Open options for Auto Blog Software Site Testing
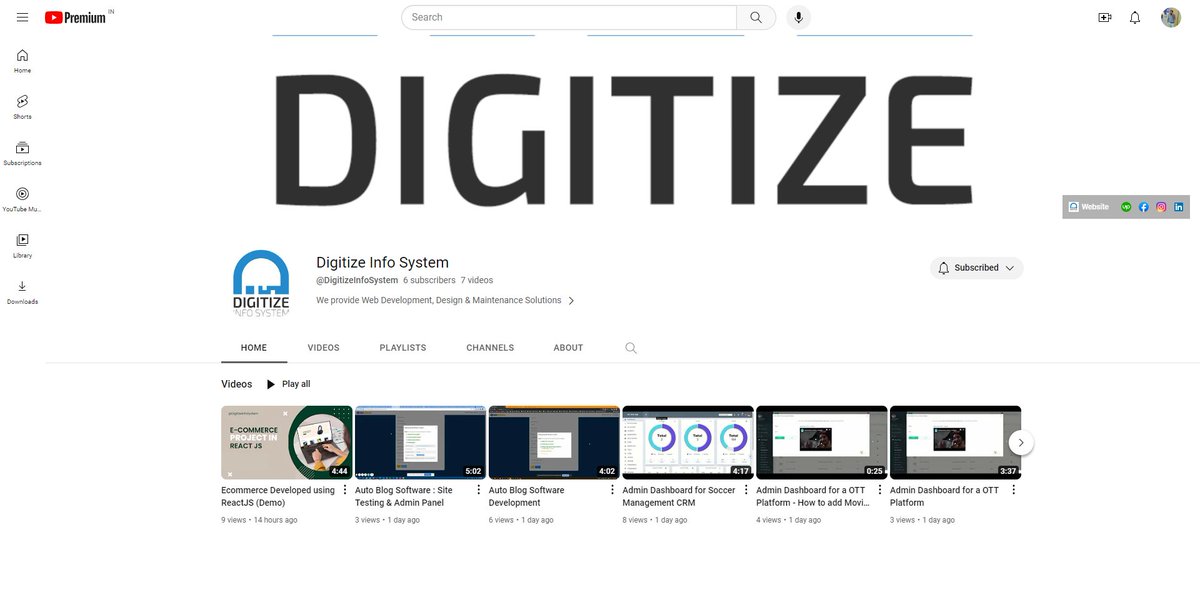This screenshot has height=602, width=1200. [x=479, y=490]
